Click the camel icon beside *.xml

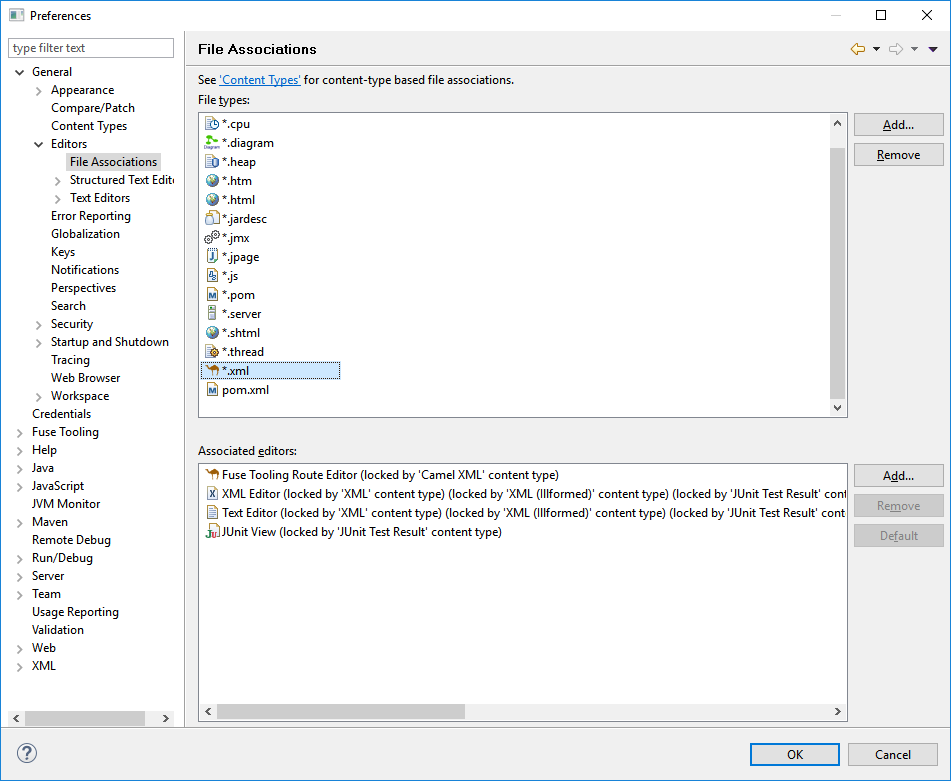(x=212, y=370)
